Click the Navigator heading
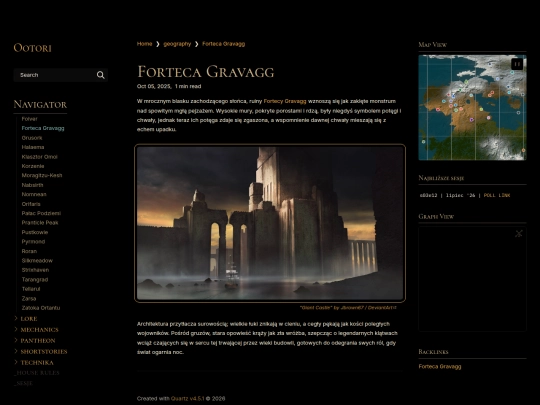Viewport: 540px width, 405px height. 40,104
